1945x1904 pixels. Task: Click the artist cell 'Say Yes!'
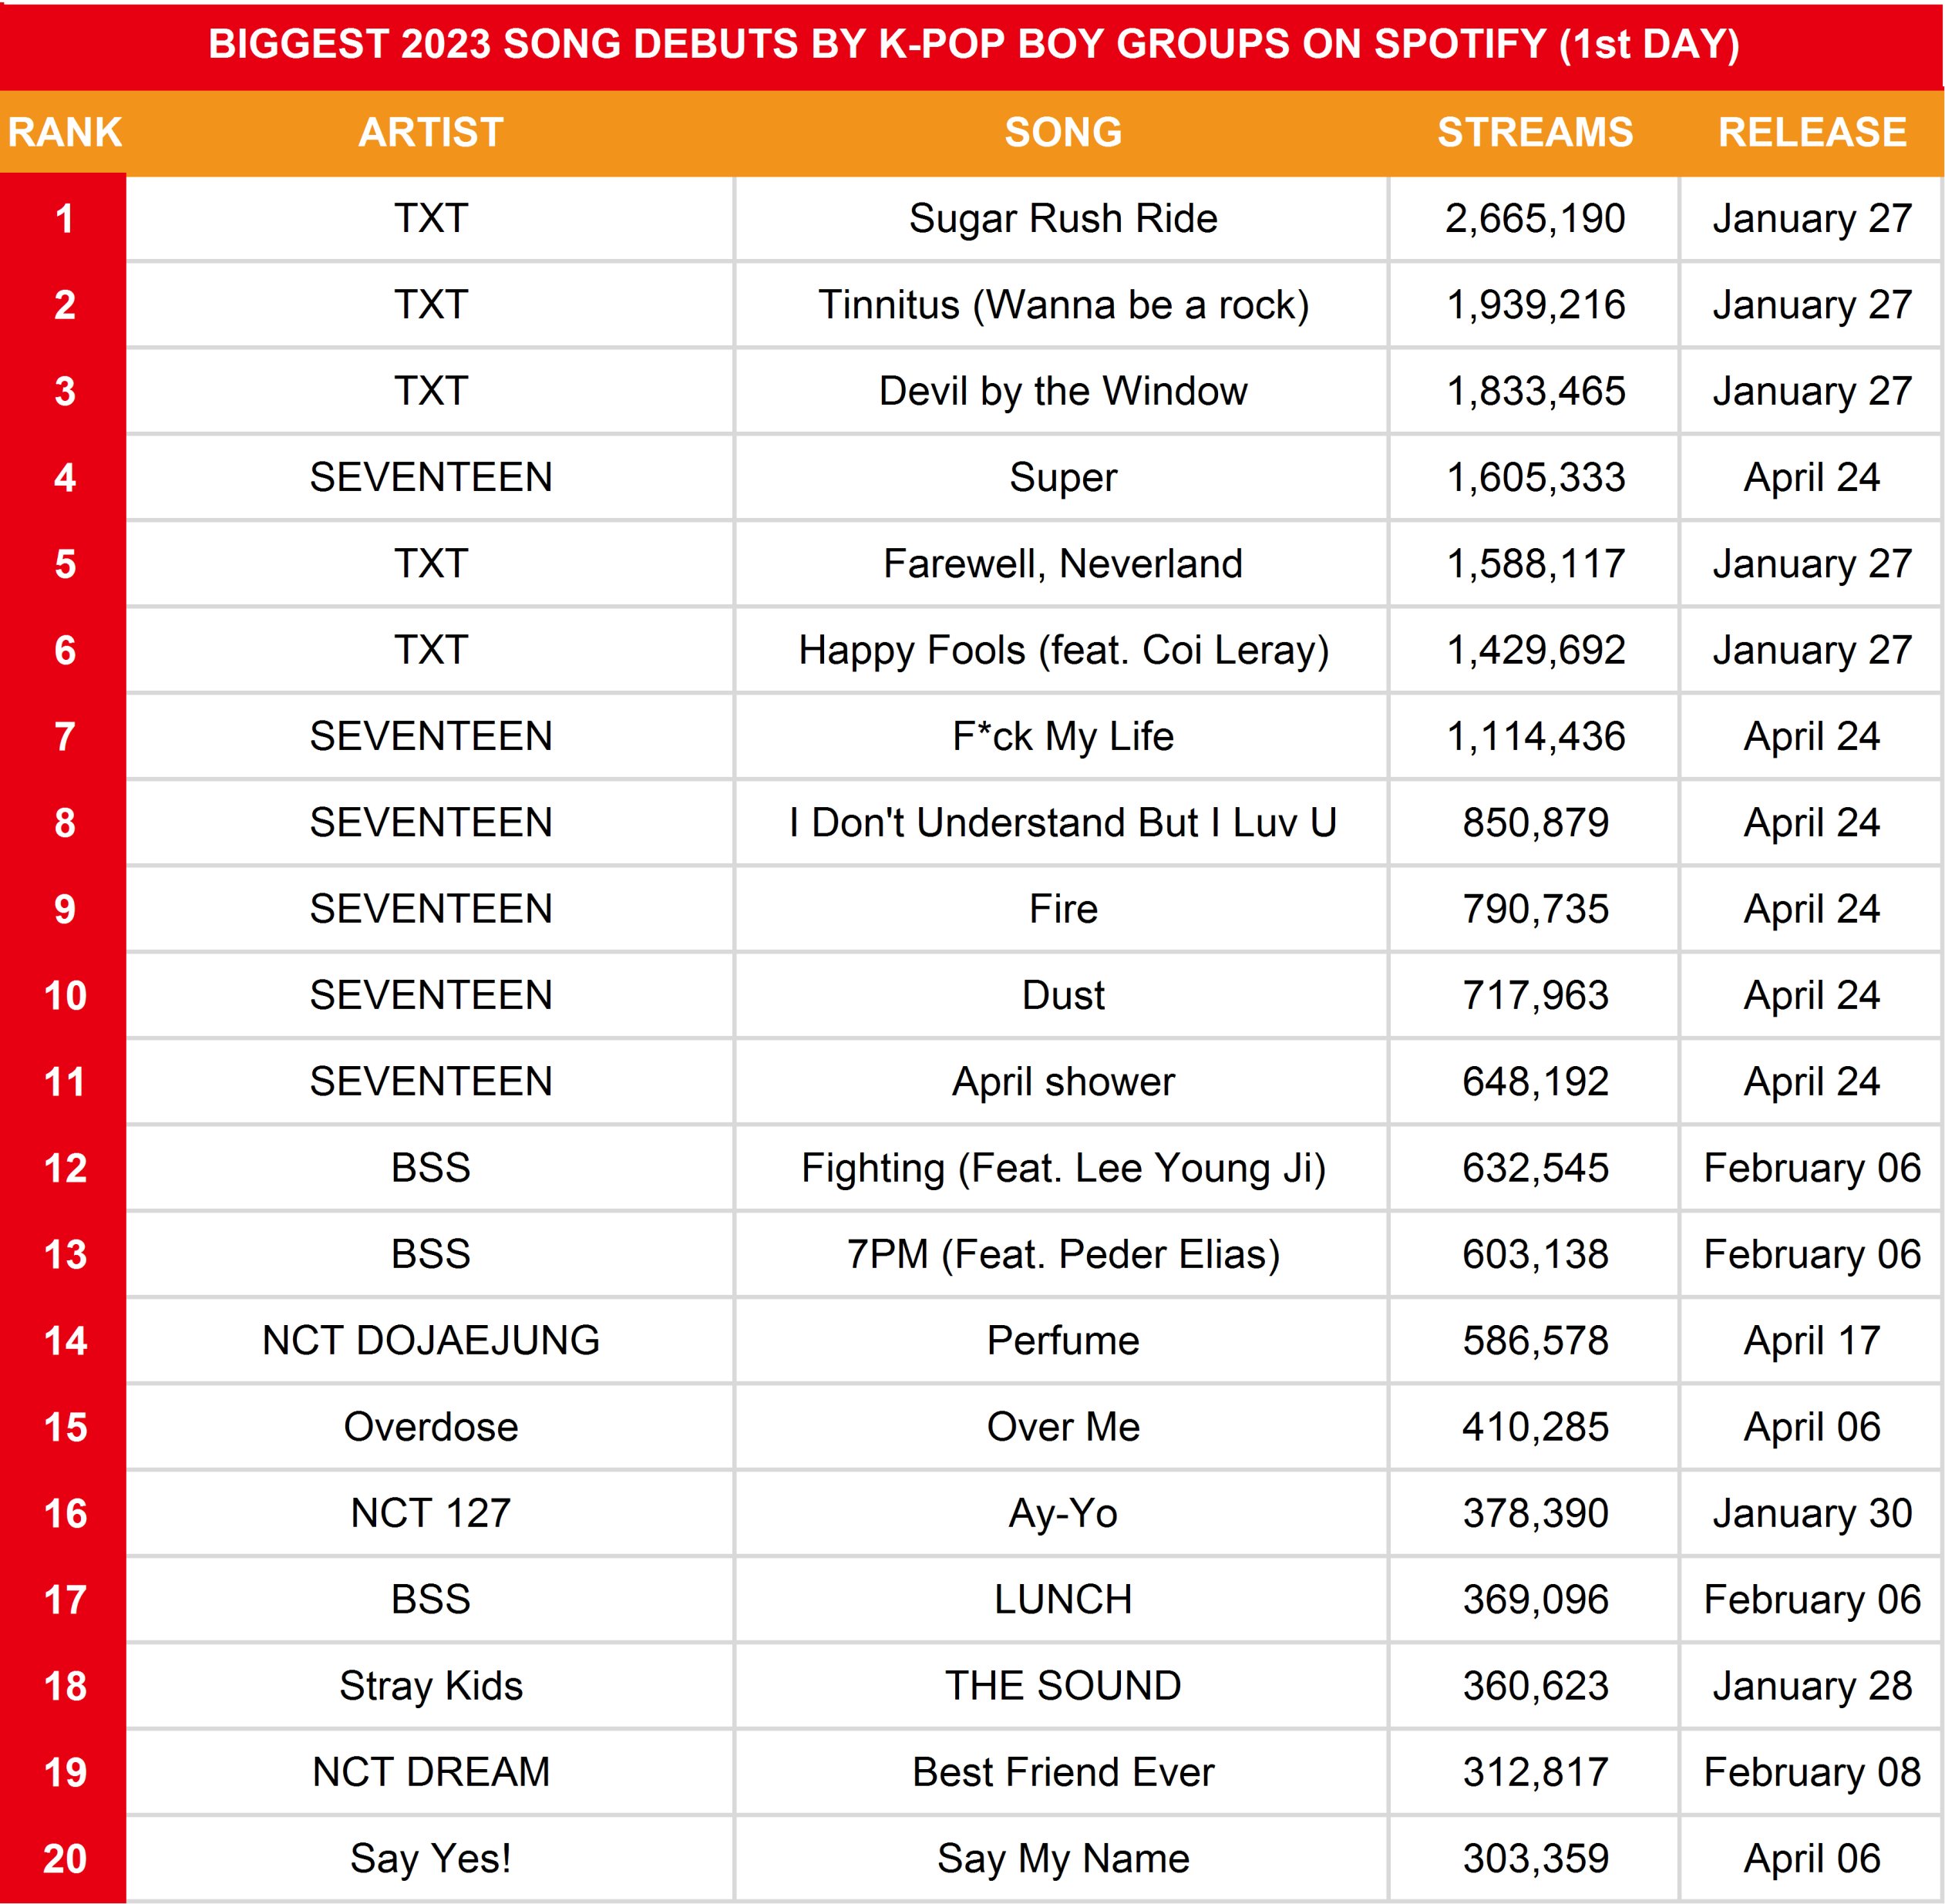tap(430, 1859)
